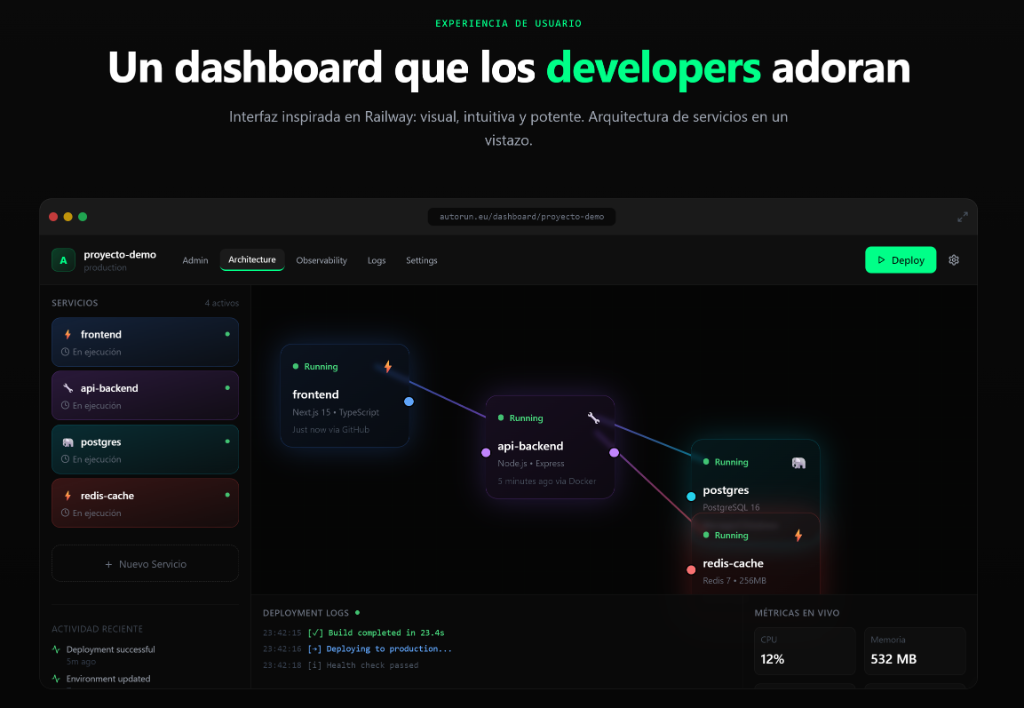The width and height of the screenshot is (1024, 708).
Task: Click the activity icon beside Environment updated
Action: point(56,679)
